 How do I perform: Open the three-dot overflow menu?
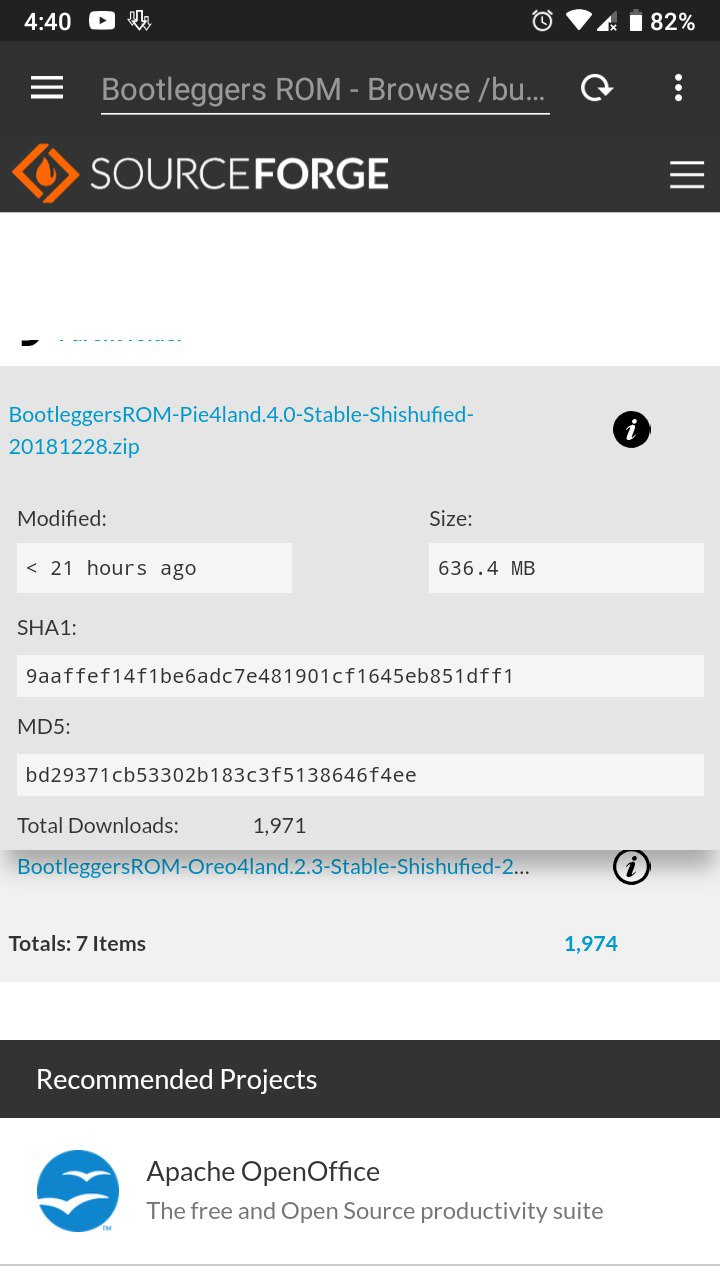(678, 88)
